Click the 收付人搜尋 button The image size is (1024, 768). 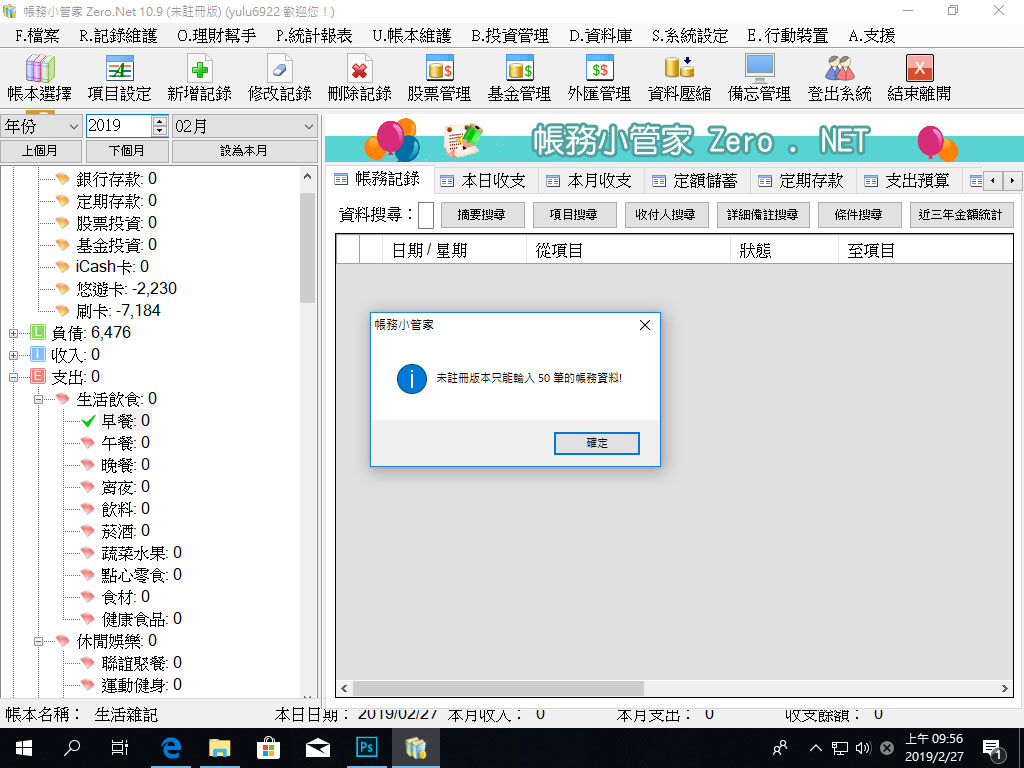[667, 215]
